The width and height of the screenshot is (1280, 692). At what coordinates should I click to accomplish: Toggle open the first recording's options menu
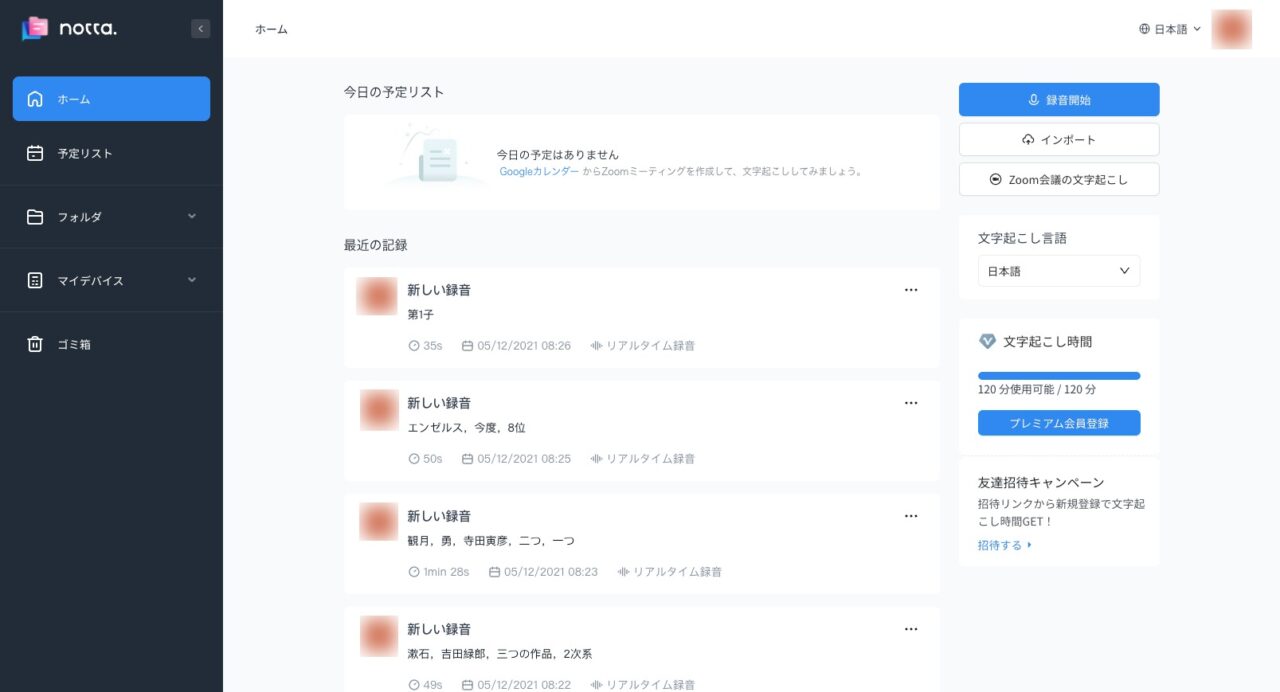pos(911,289)
